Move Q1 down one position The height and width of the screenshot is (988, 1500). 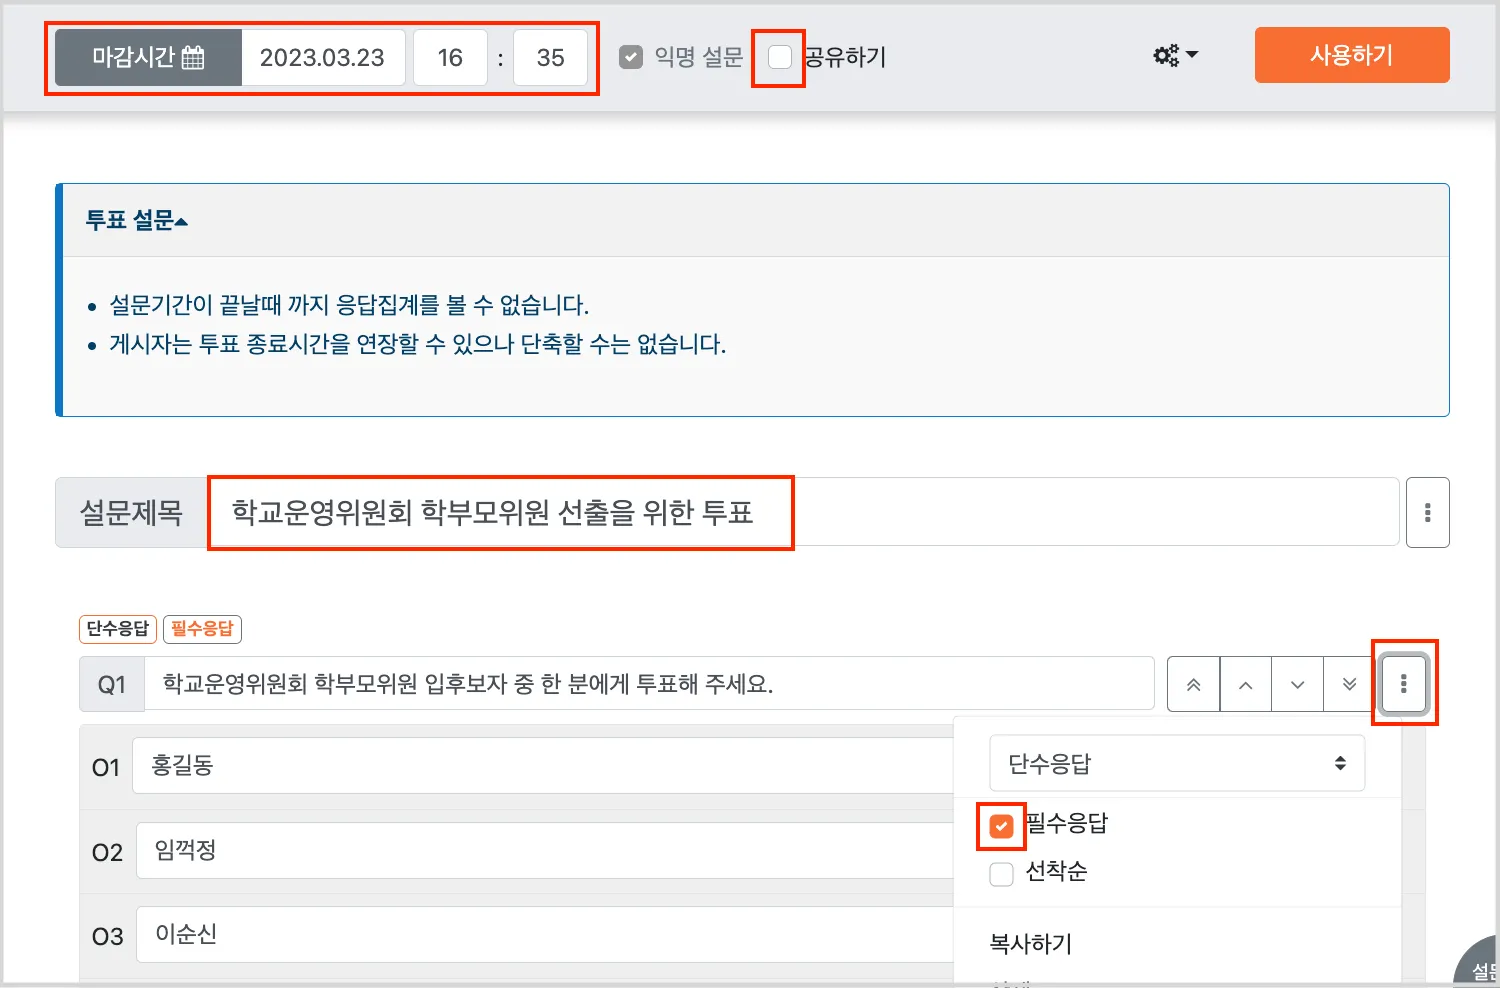pyautogui.click(x=1298, y=685)
